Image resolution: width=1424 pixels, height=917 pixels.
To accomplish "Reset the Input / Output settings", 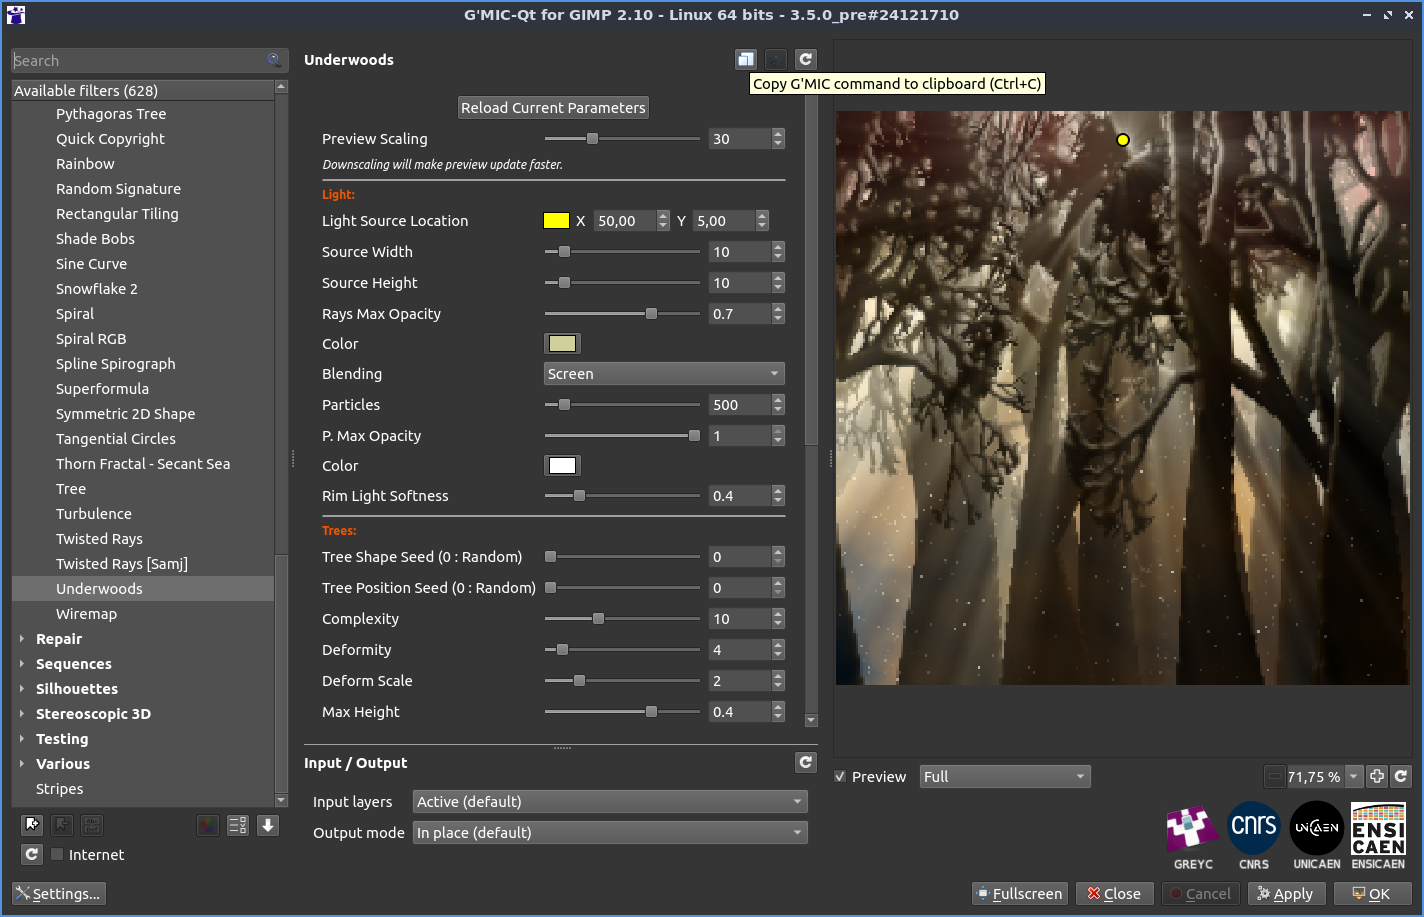I will coord(806,763).
